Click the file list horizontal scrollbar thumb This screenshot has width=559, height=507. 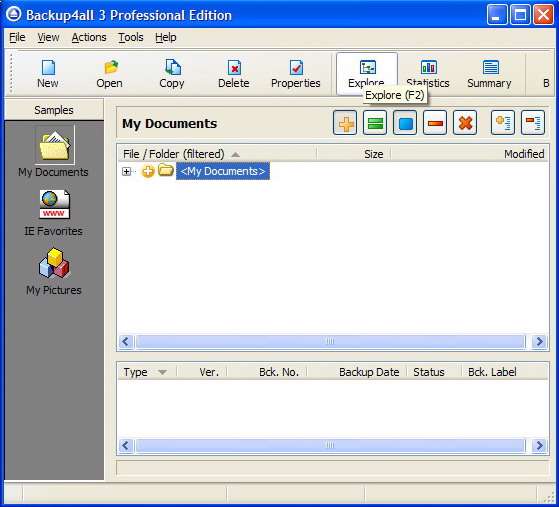(330, 342)
